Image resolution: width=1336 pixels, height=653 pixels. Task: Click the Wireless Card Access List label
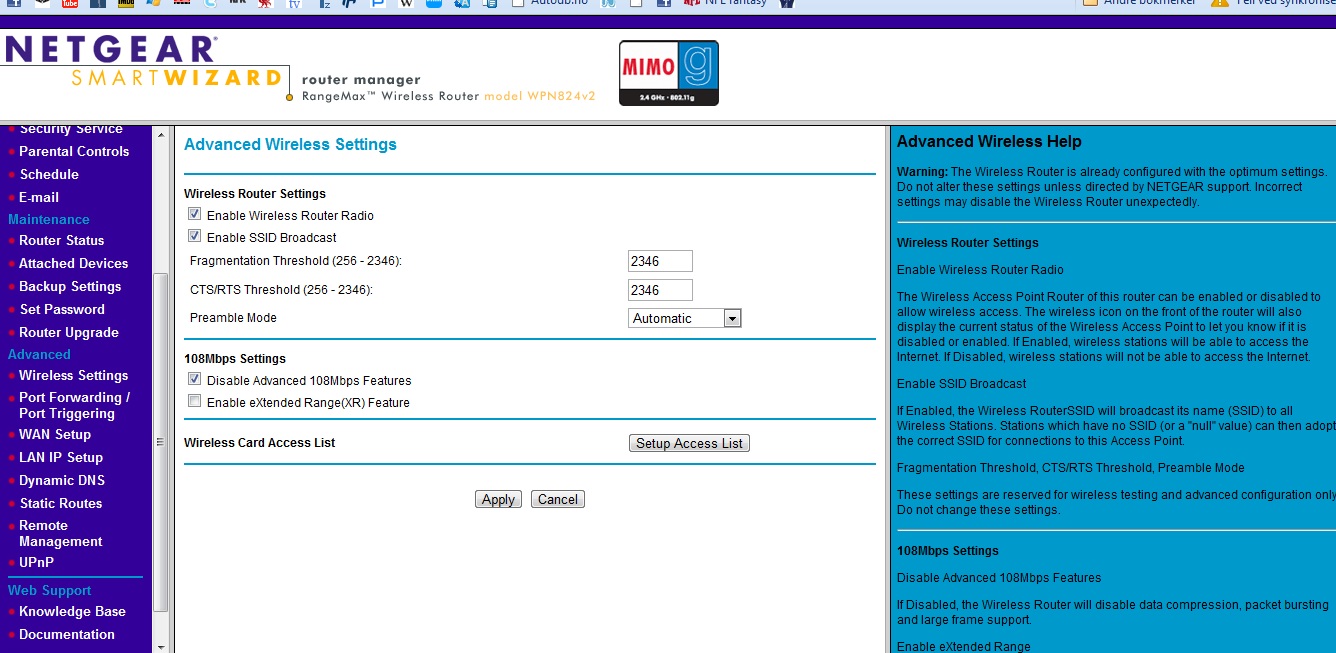(x=260, y=442)
